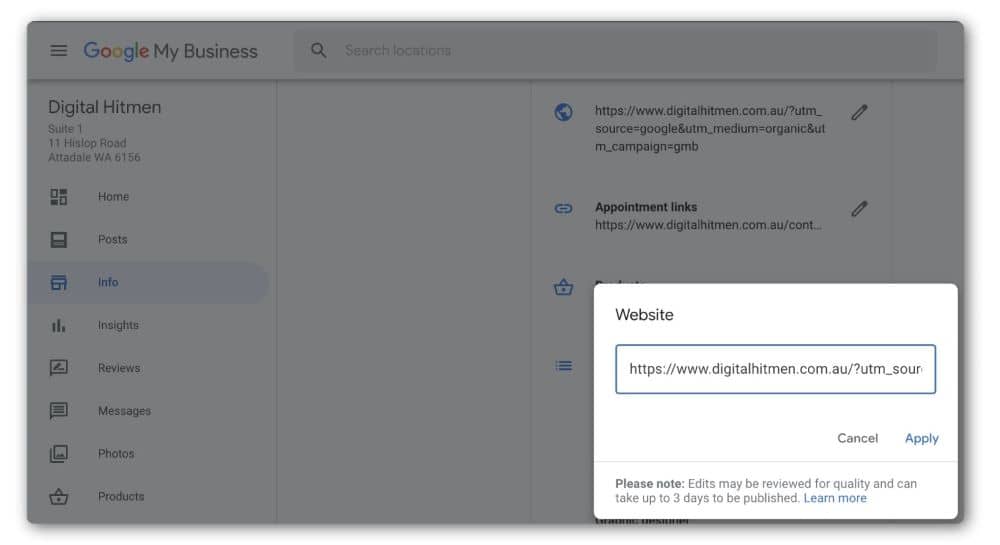Open the Products sidebar item
Viewport: 1000px width, 545px height.
(121, 496)
